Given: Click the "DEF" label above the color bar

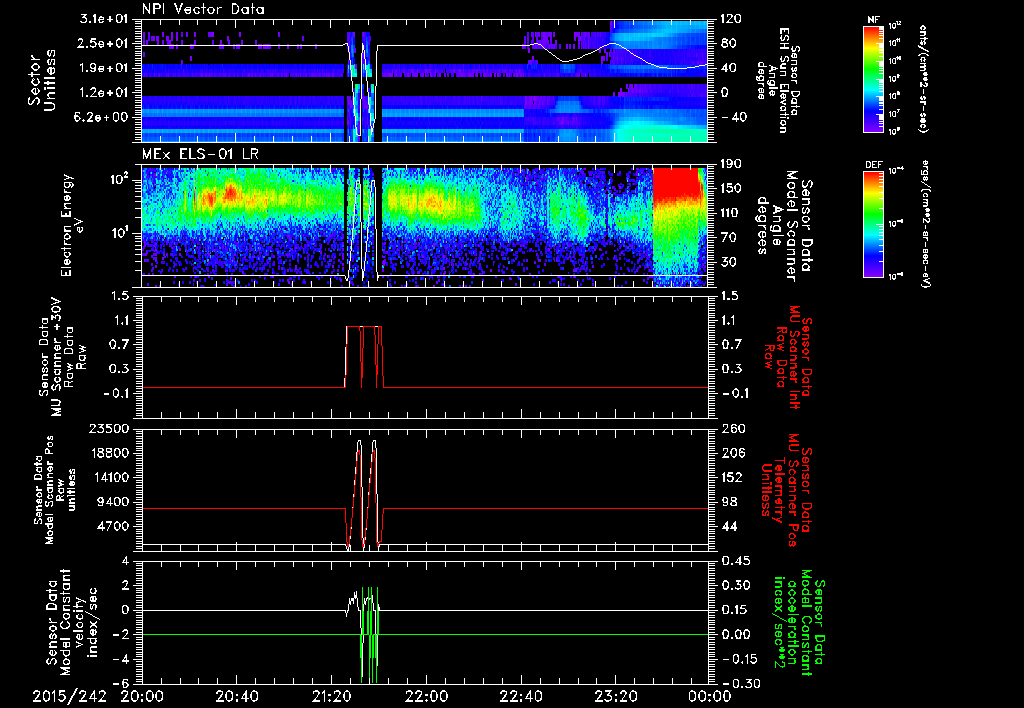Looking at the screenshot, I should (874, 165).
